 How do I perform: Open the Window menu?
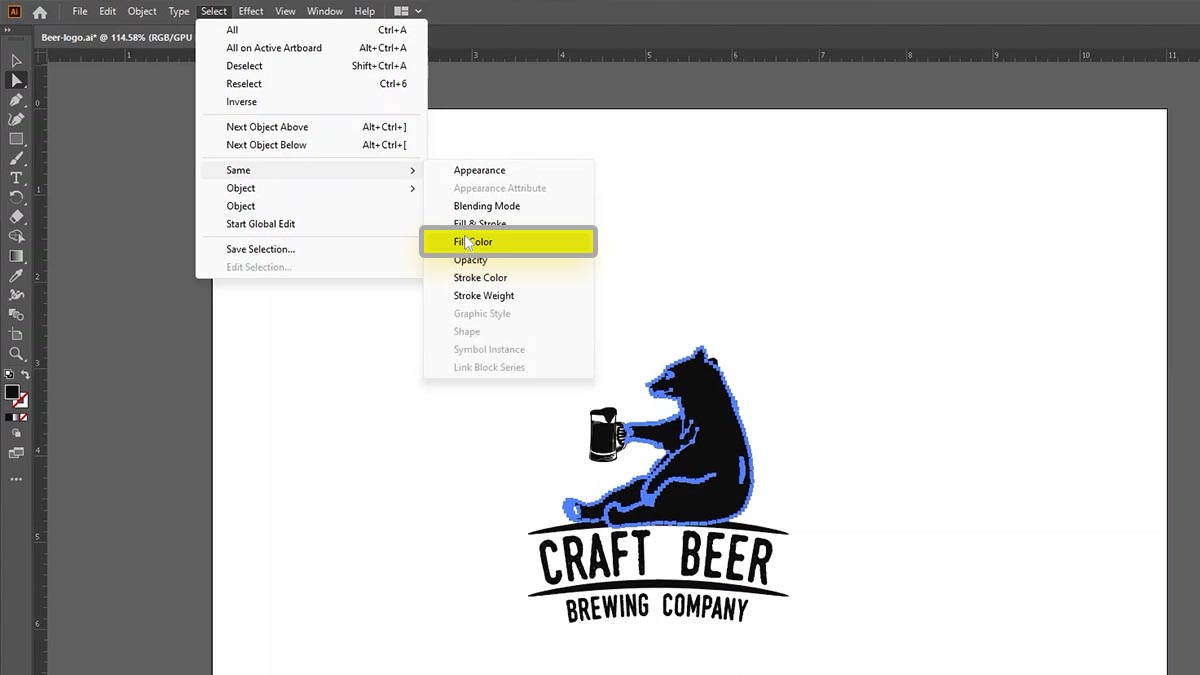pos(324,11)
